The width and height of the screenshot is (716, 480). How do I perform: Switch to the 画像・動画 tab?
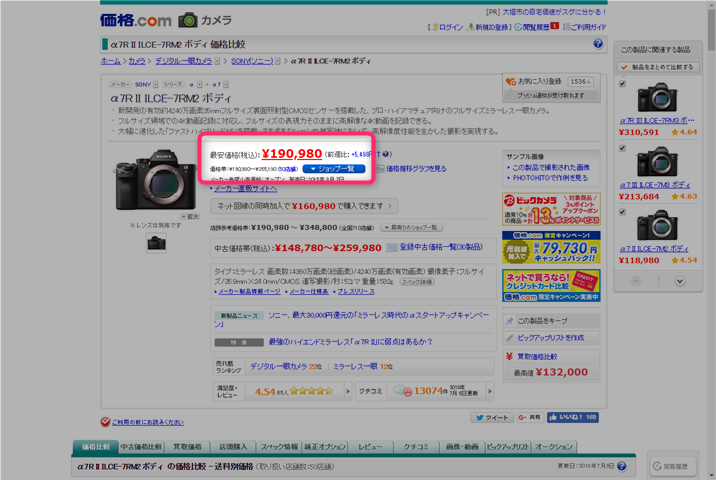(x=462, y=447)
